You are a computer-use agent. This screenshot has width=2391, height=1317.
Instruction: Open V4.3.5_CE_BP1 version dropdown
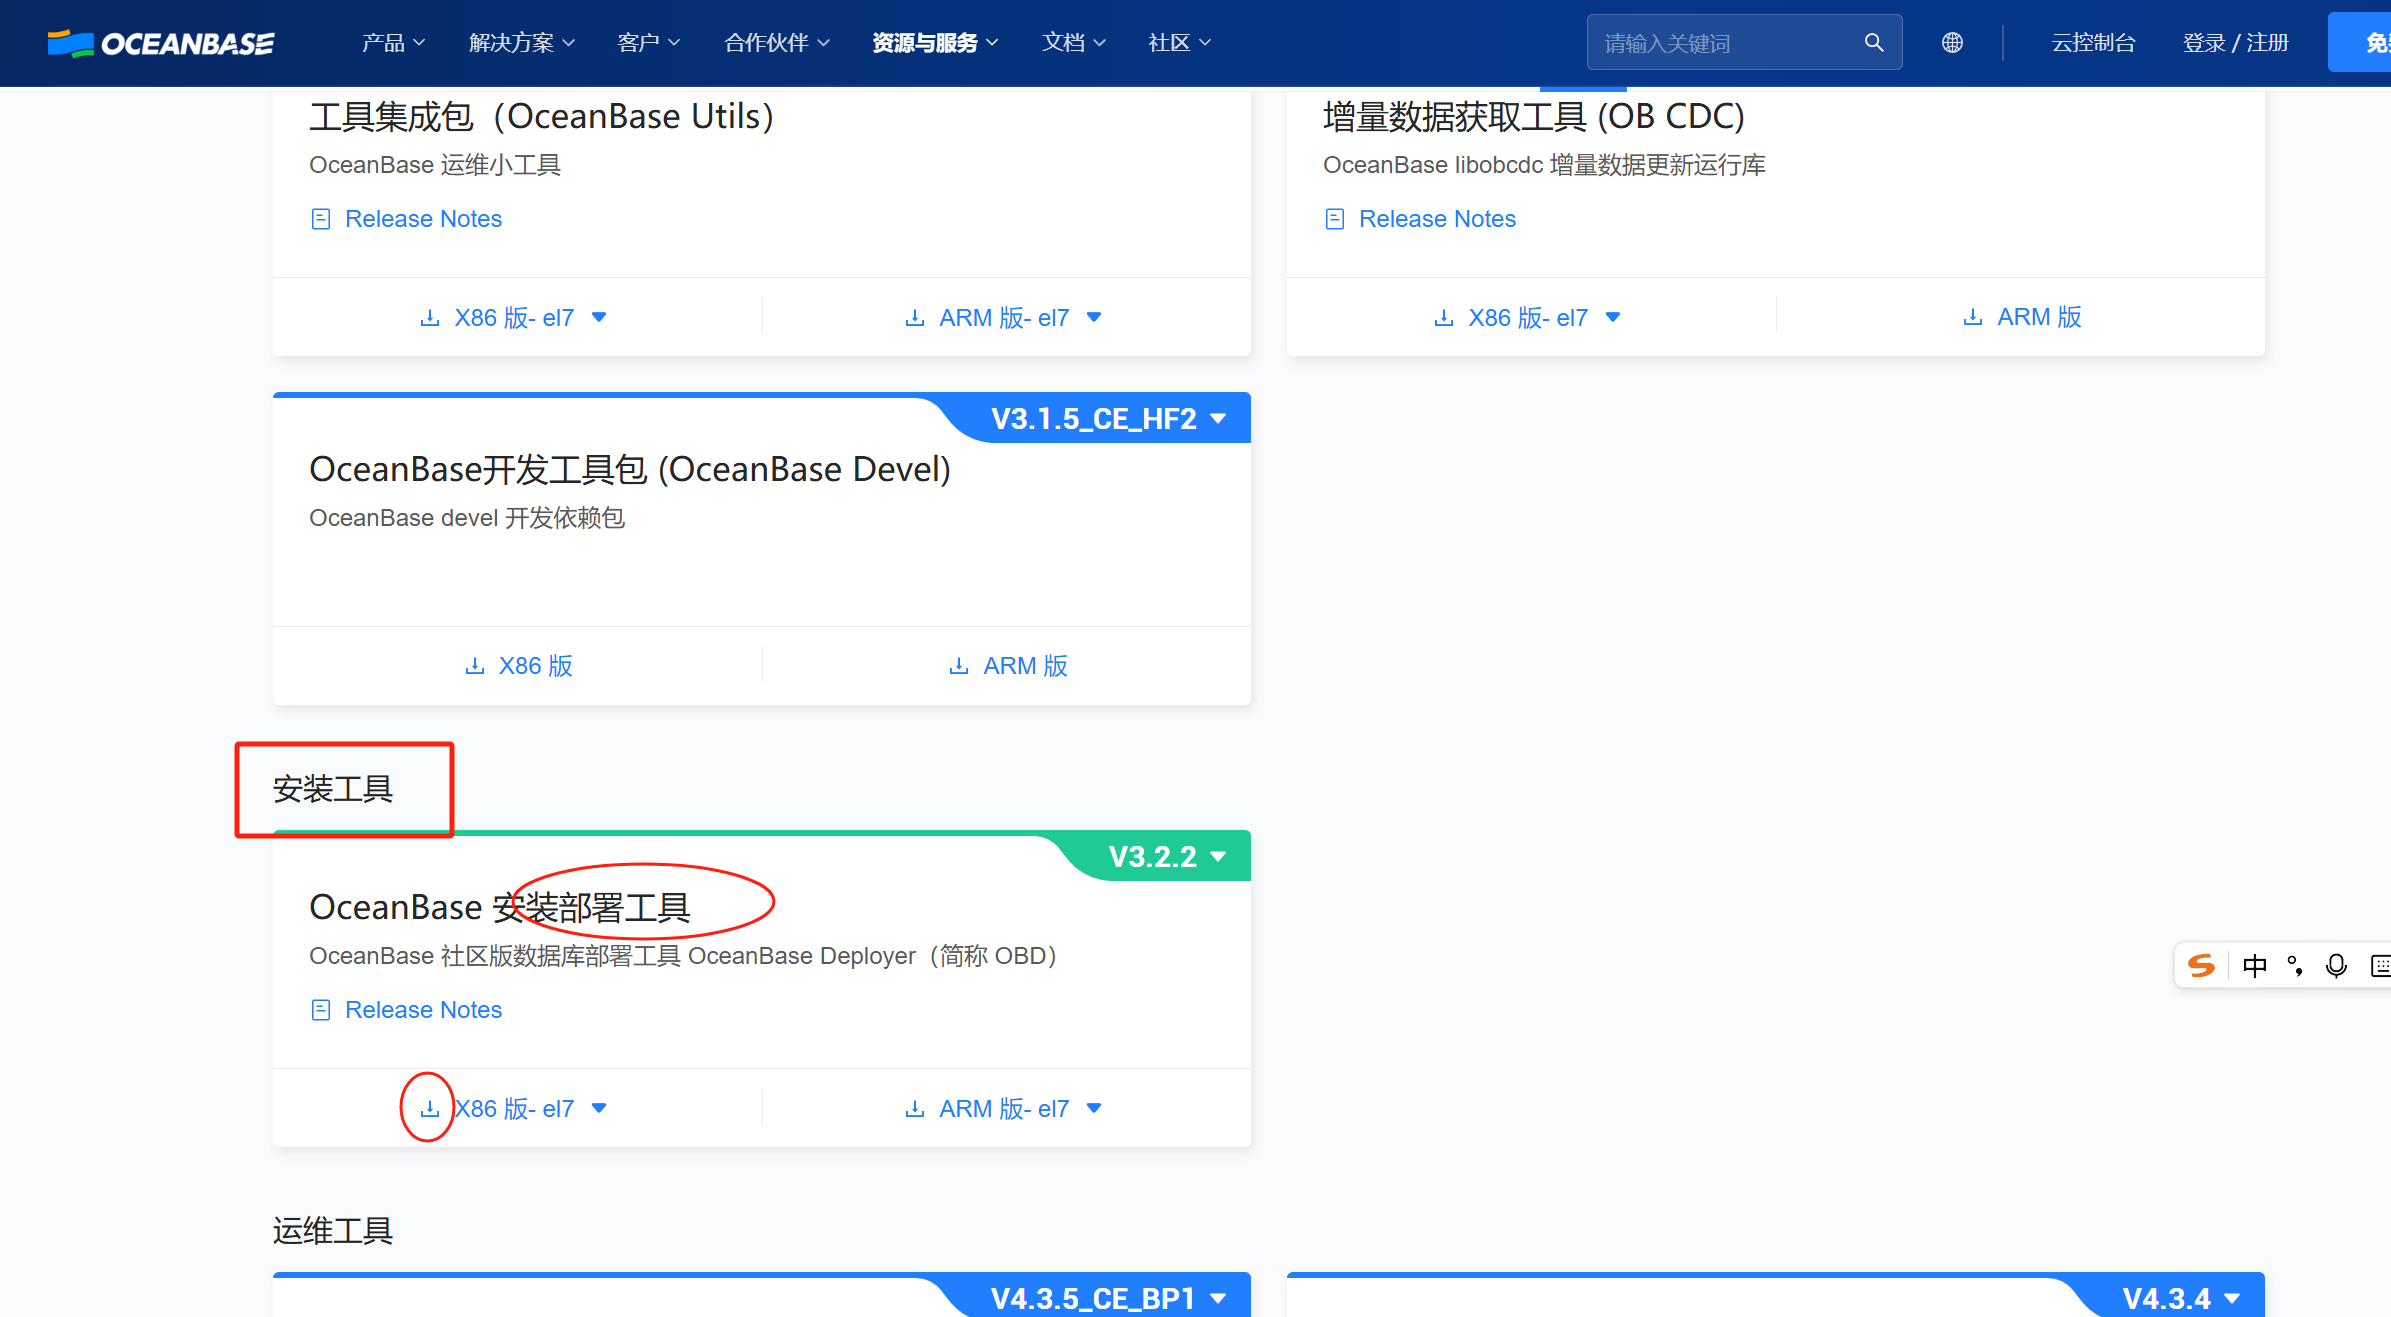[x=1108, y=1298]
